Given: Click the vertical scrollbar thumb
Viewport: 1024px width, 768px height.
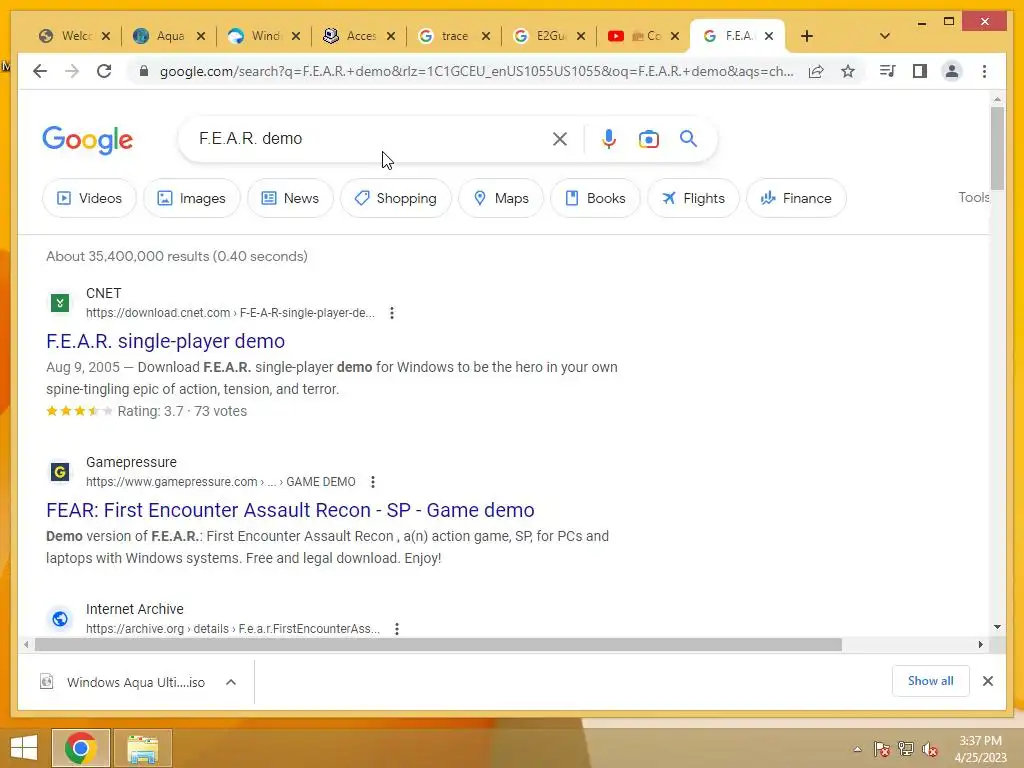Looking at the screenshot, I should coord(997,148).
